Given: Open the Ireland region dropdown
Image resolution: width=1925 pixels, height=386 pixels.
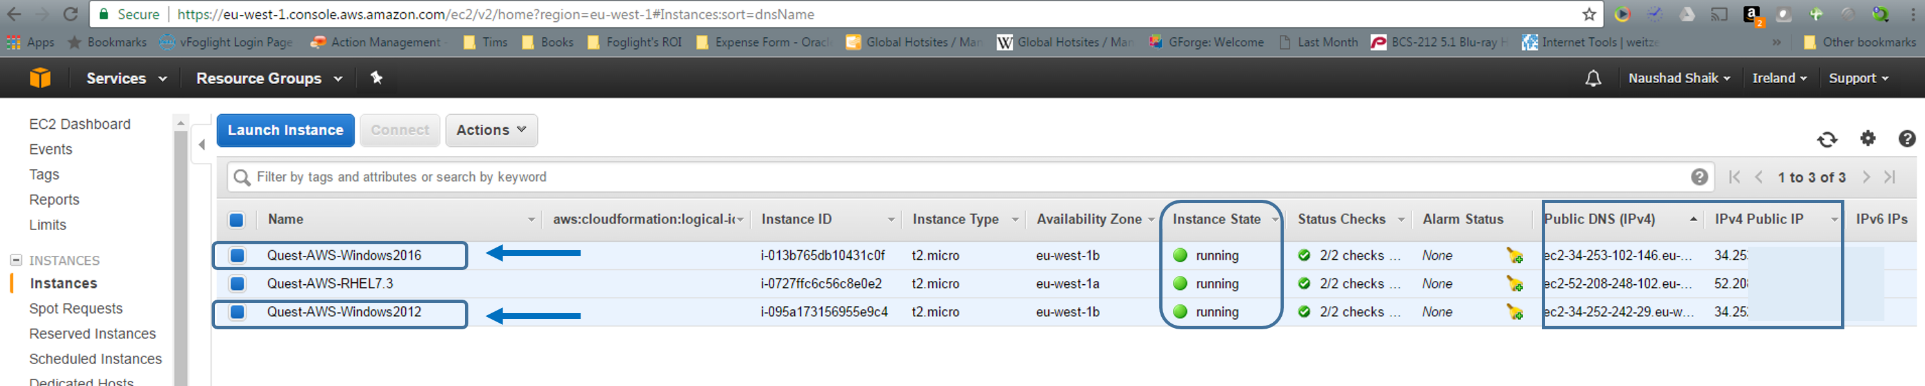Looking at the screenshot, I should [x=1779, y=78].
